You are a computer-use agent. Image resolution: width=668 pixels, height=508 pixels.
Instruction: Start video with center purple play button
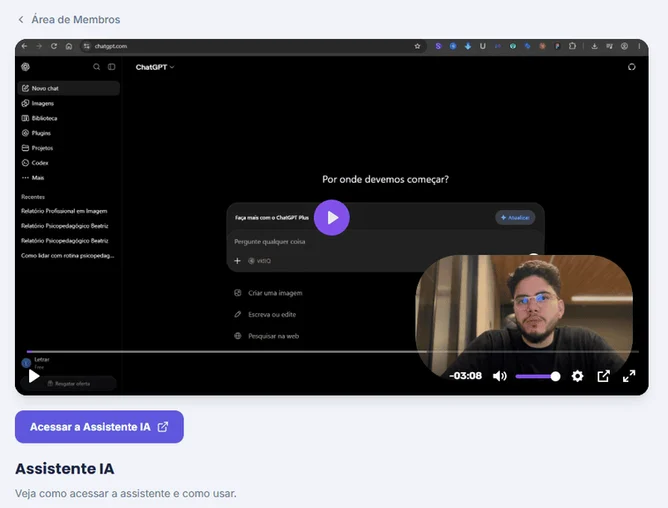pyautogui.click(x=332, y=217)
